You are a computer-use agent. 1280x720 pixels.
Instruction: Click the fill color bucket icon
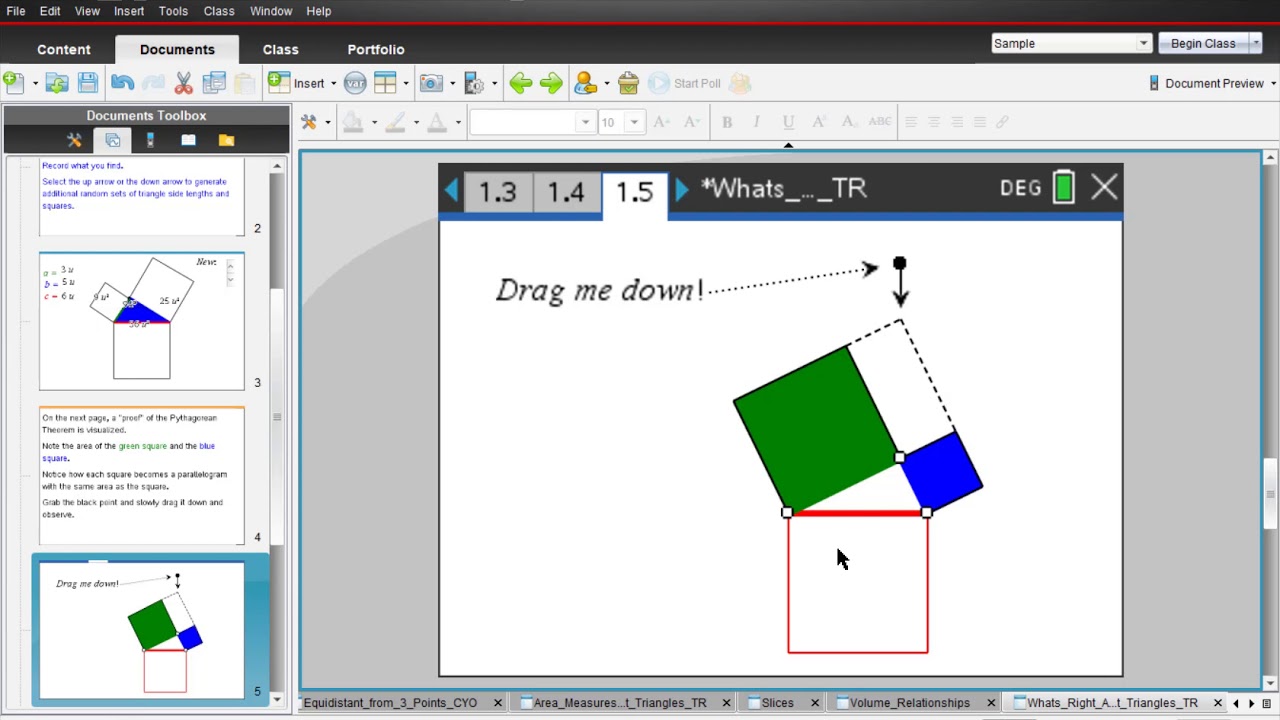pyautogui.click(x=352, y=122)
